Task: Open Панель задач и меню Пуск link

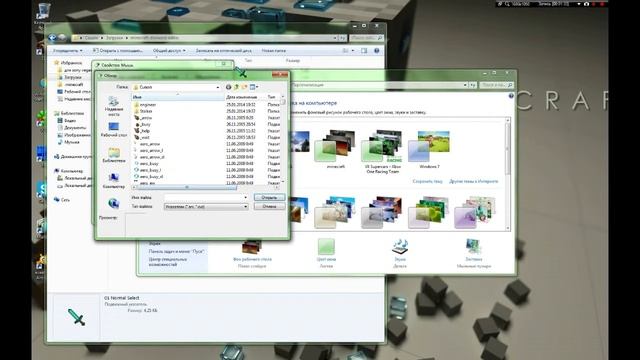Action: 176,251
